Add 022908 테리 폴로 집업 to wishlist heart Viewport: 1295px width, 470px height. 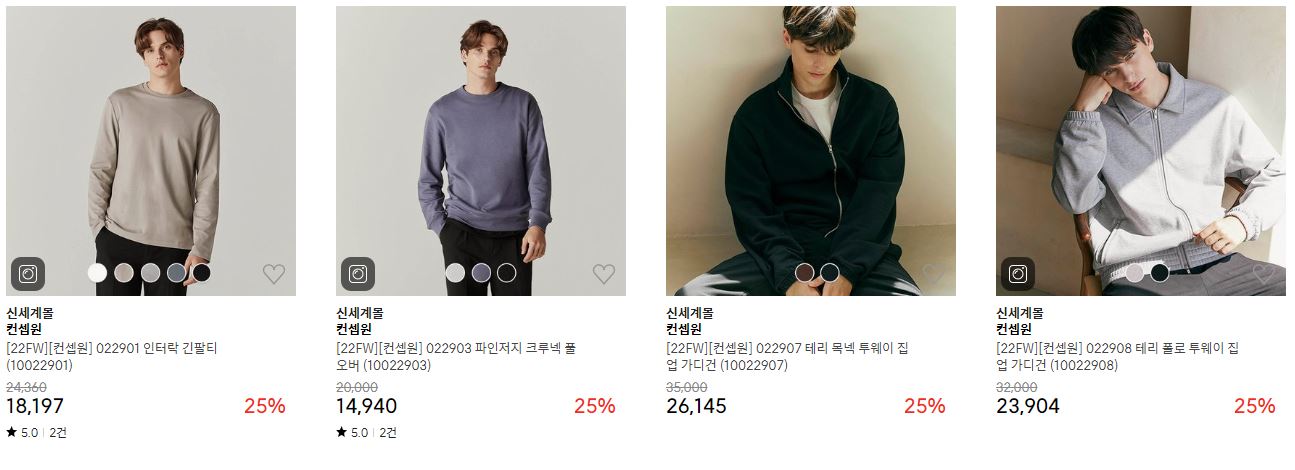click(1264, 273)
